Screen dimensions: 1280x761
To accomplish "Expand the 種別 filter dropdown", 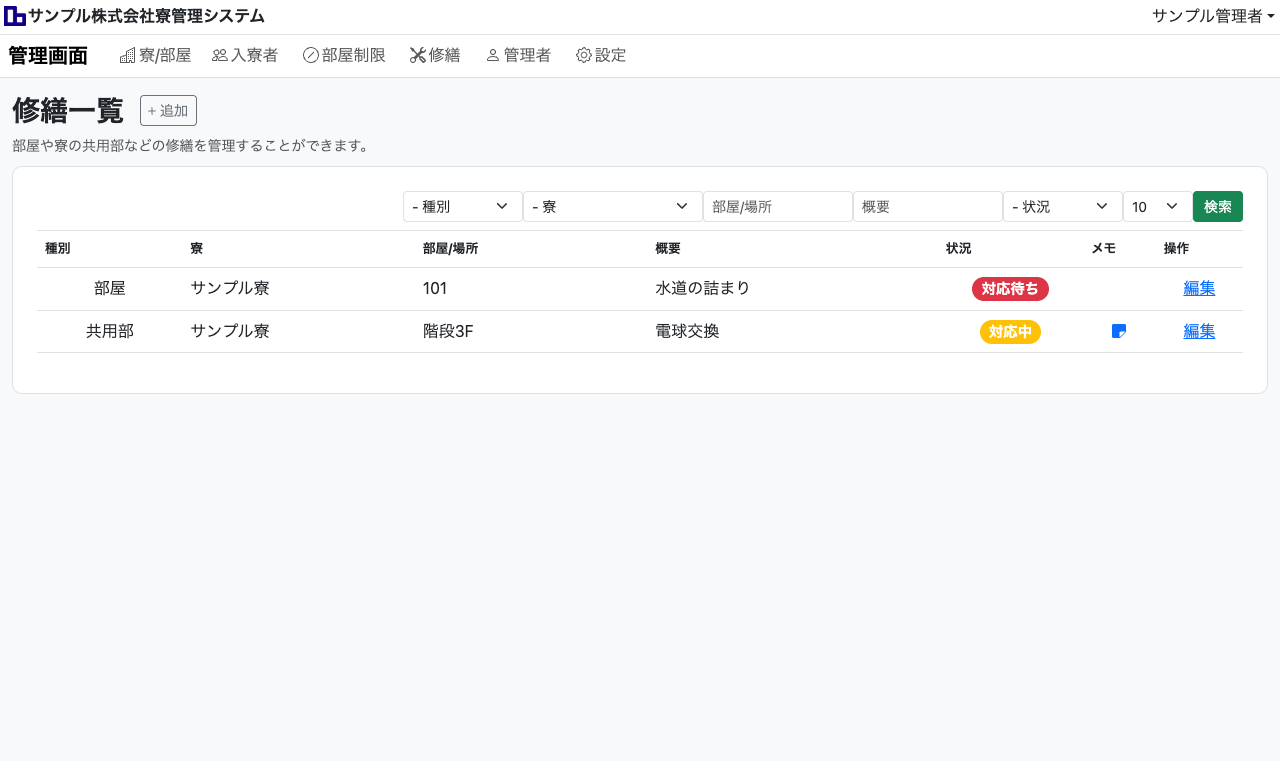I will [462, 207].
